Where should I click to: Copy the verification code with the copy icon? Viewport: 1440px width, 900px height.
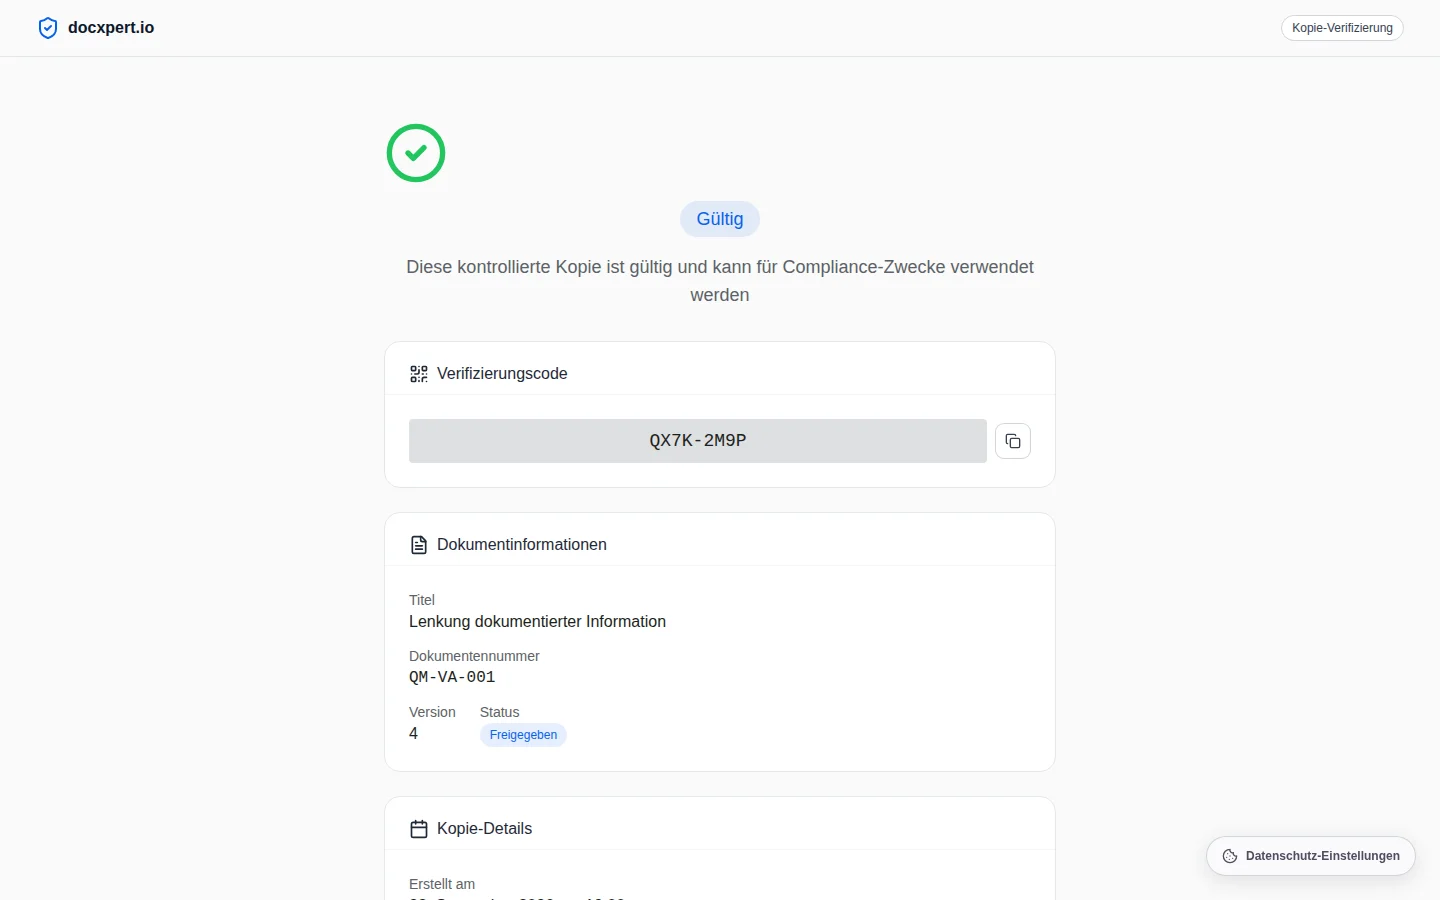1013,441
